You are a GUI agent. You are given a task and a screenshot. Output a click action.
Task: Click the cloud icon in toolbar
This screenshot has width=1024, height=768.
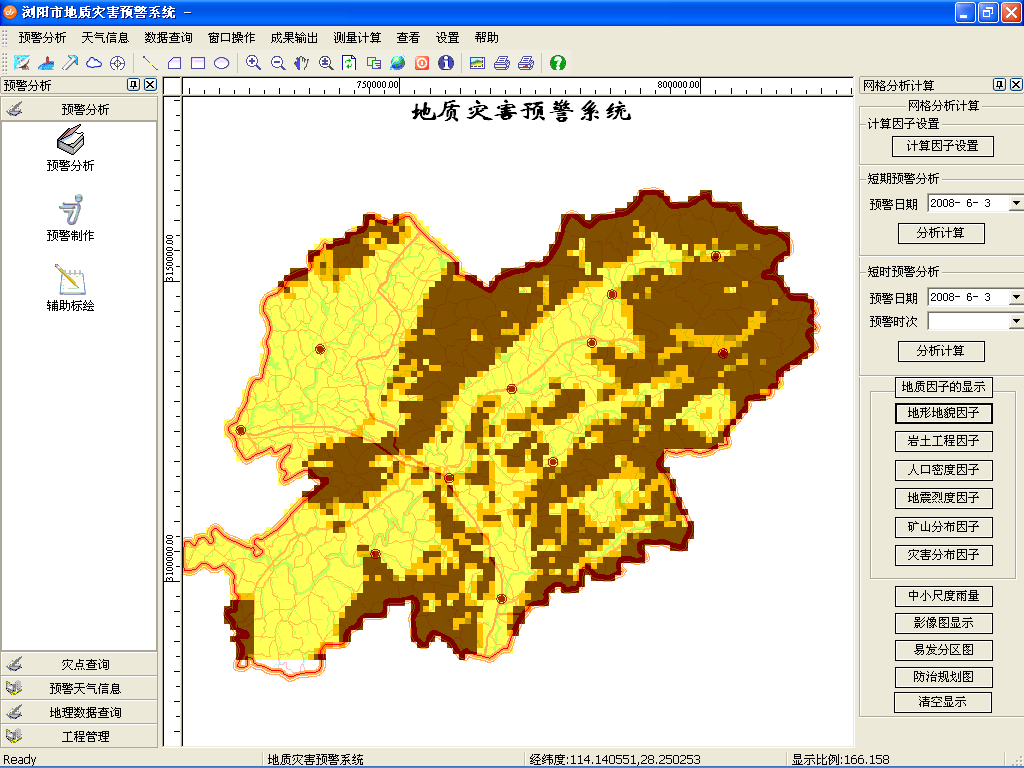point(94,62)
